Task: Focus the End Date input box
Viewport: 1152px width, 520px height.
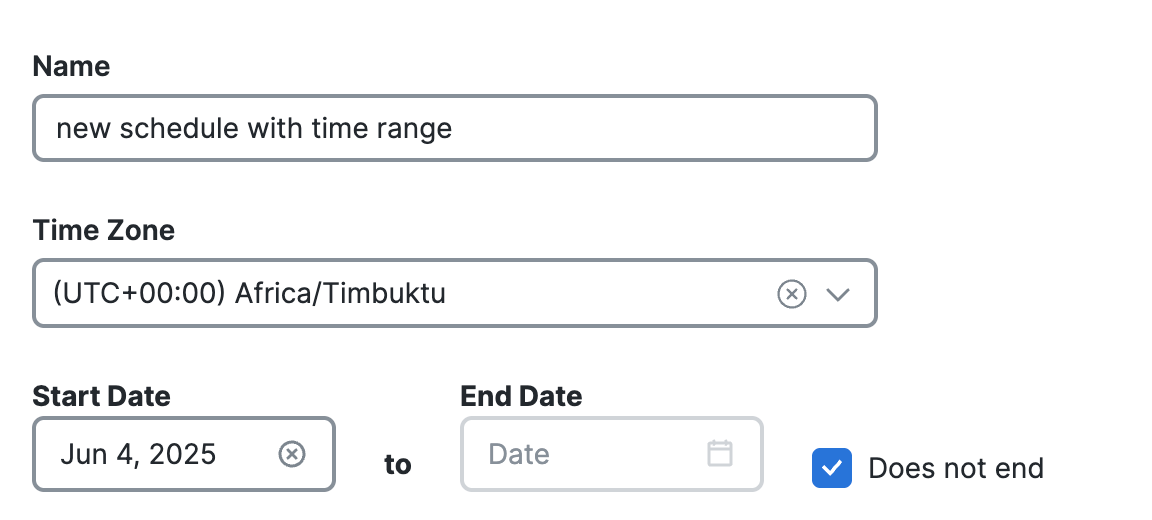Action: coord(611,454)
